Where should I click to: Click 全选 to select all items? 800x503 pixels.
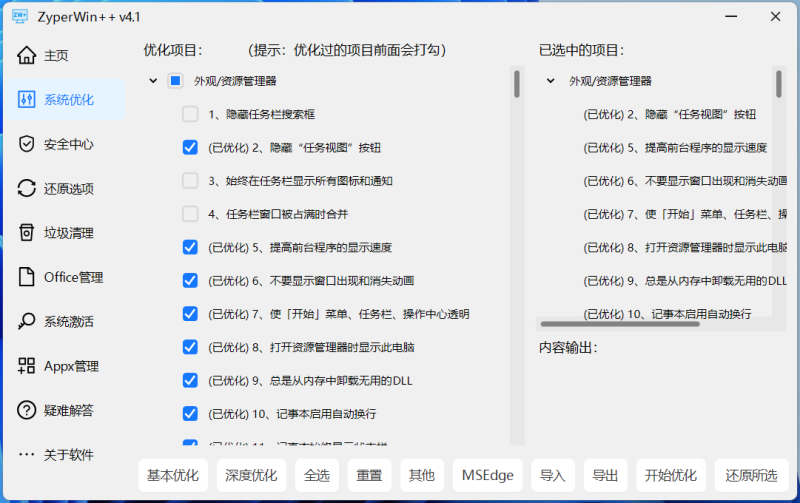[317, 475]
